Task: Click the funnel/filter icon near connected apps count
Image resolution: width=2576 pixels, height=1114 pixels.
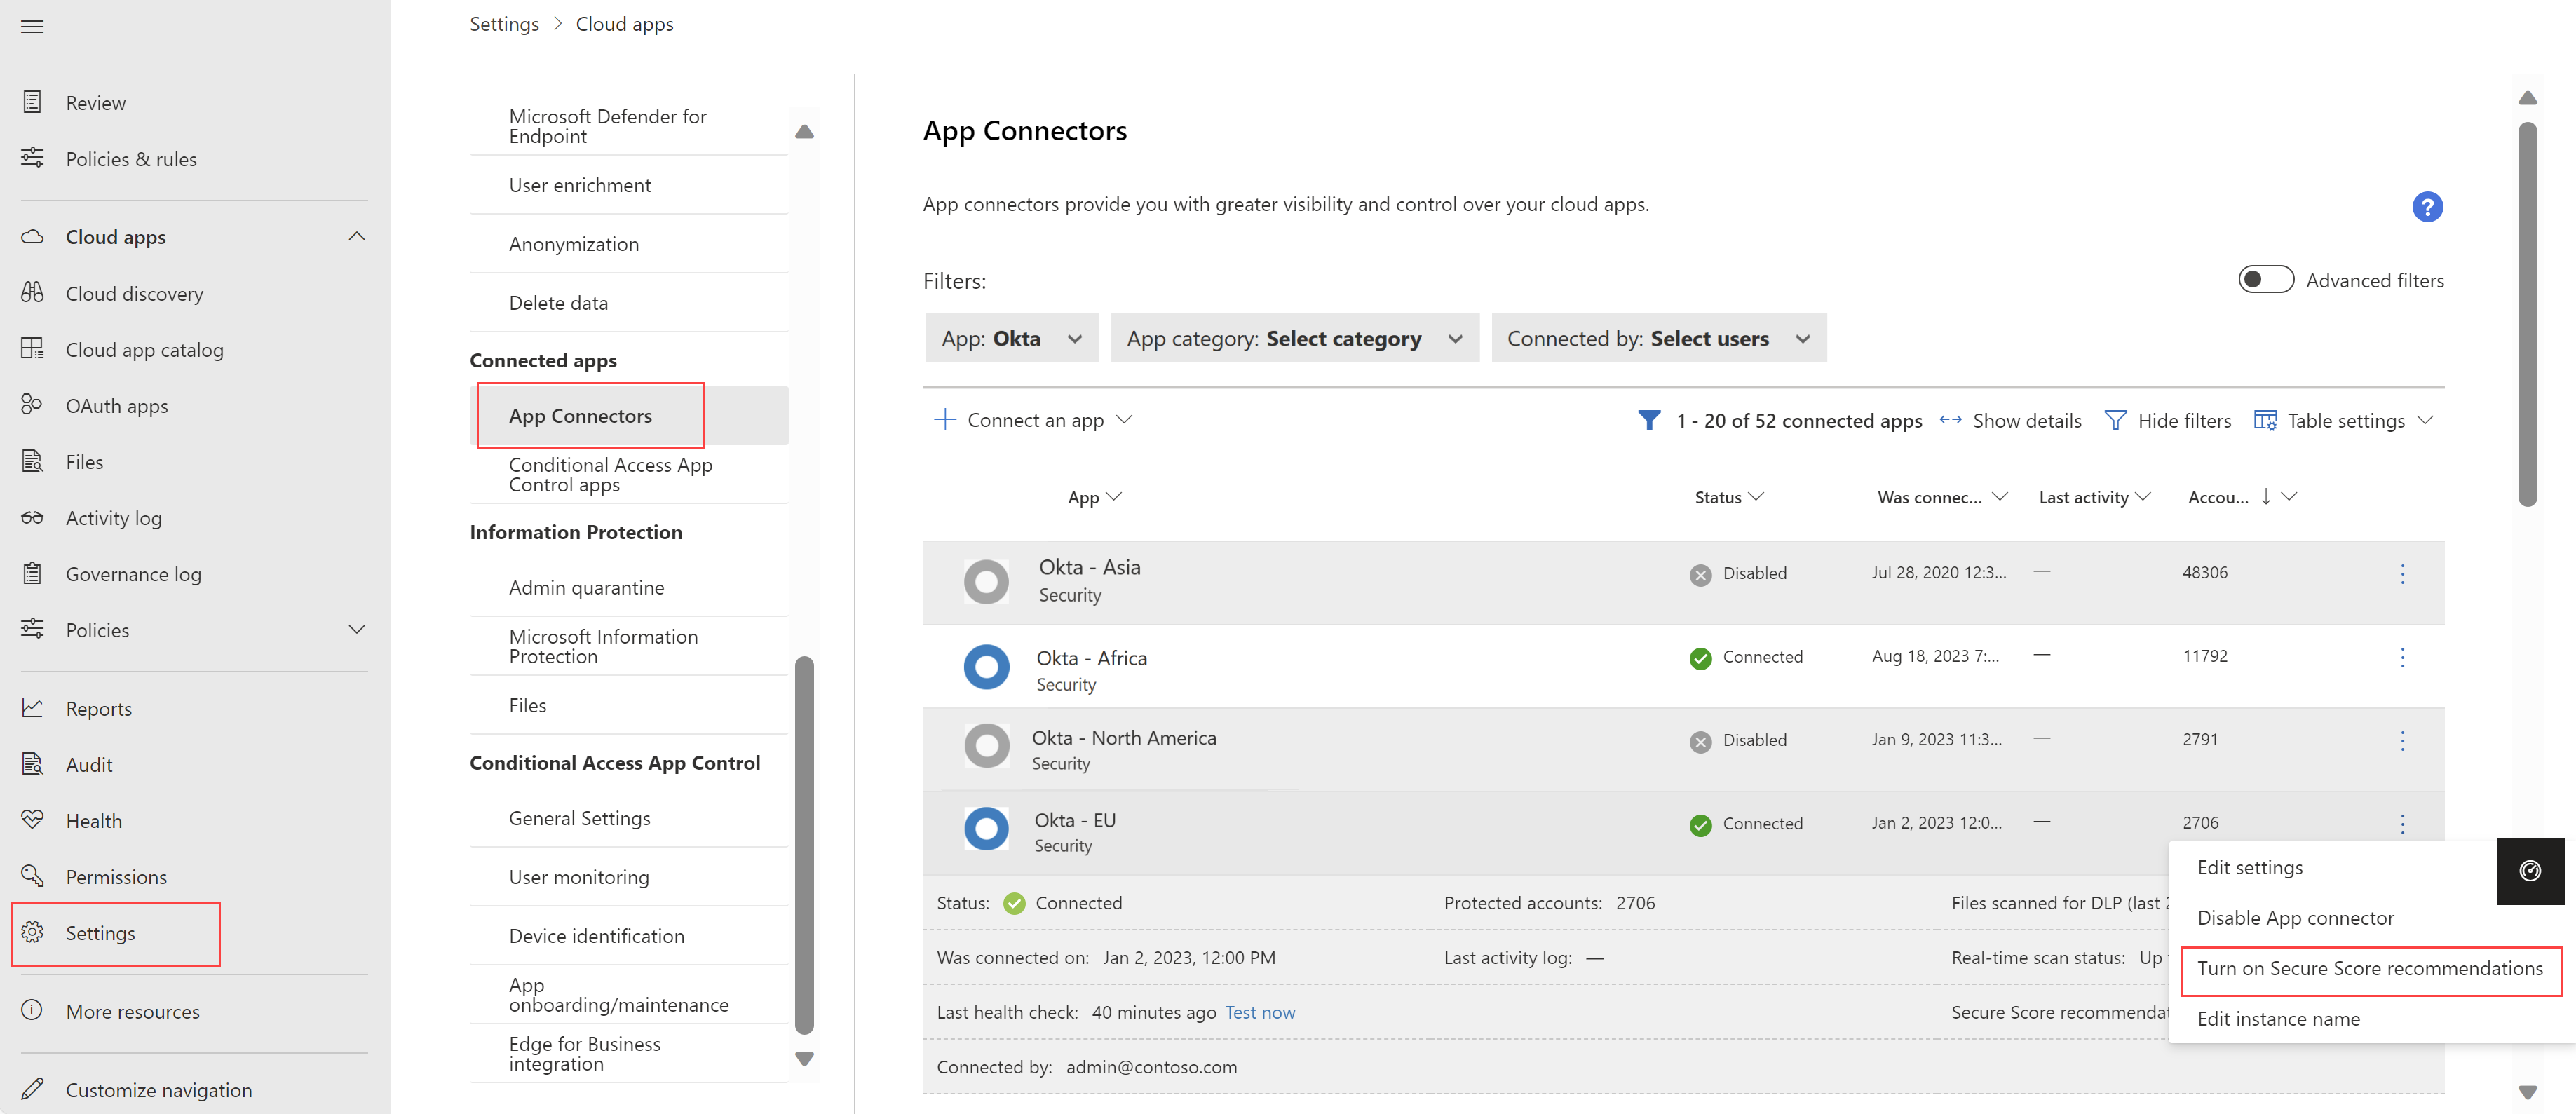Action: [1644, 419]
